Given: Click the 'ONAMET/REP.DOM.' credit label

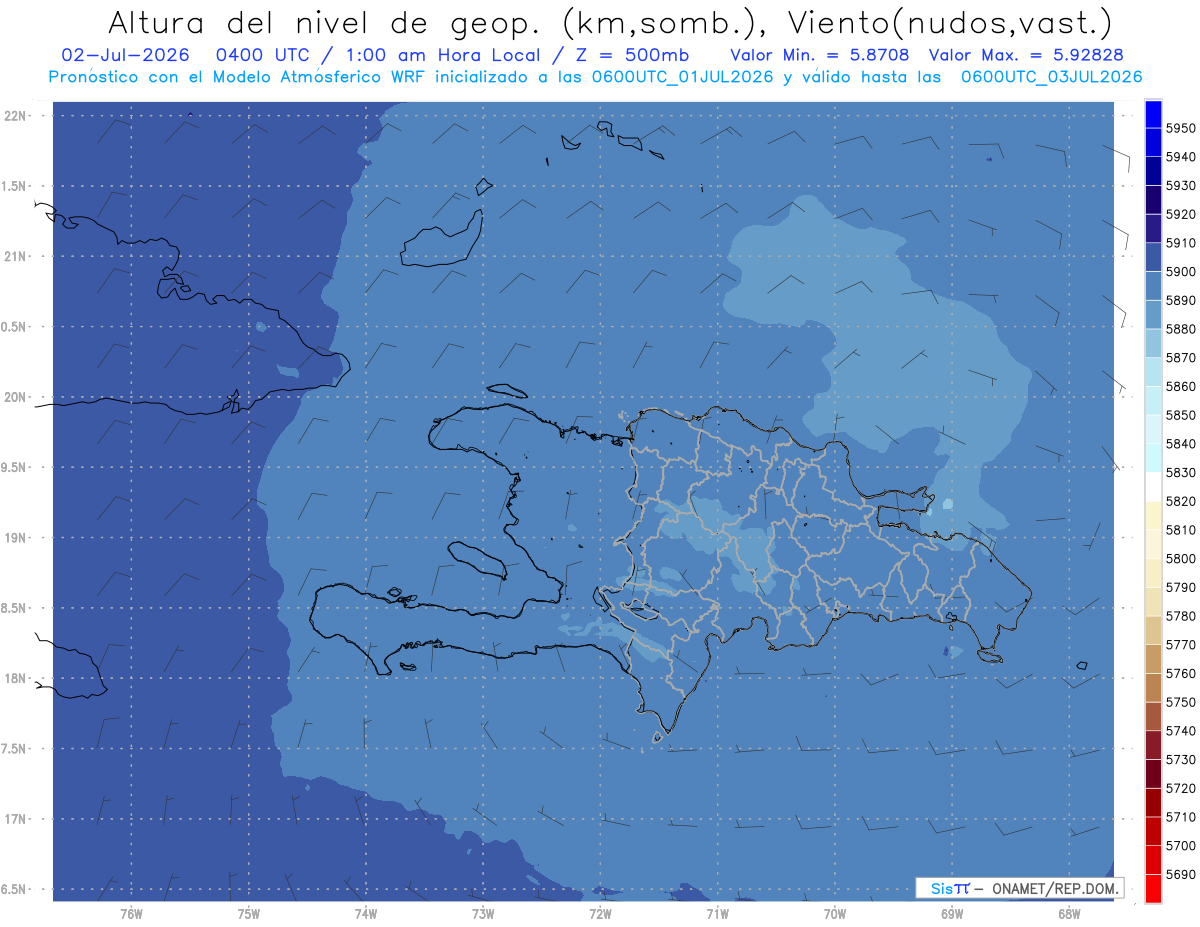Looking at the screenshot, I should point(1056,888).
